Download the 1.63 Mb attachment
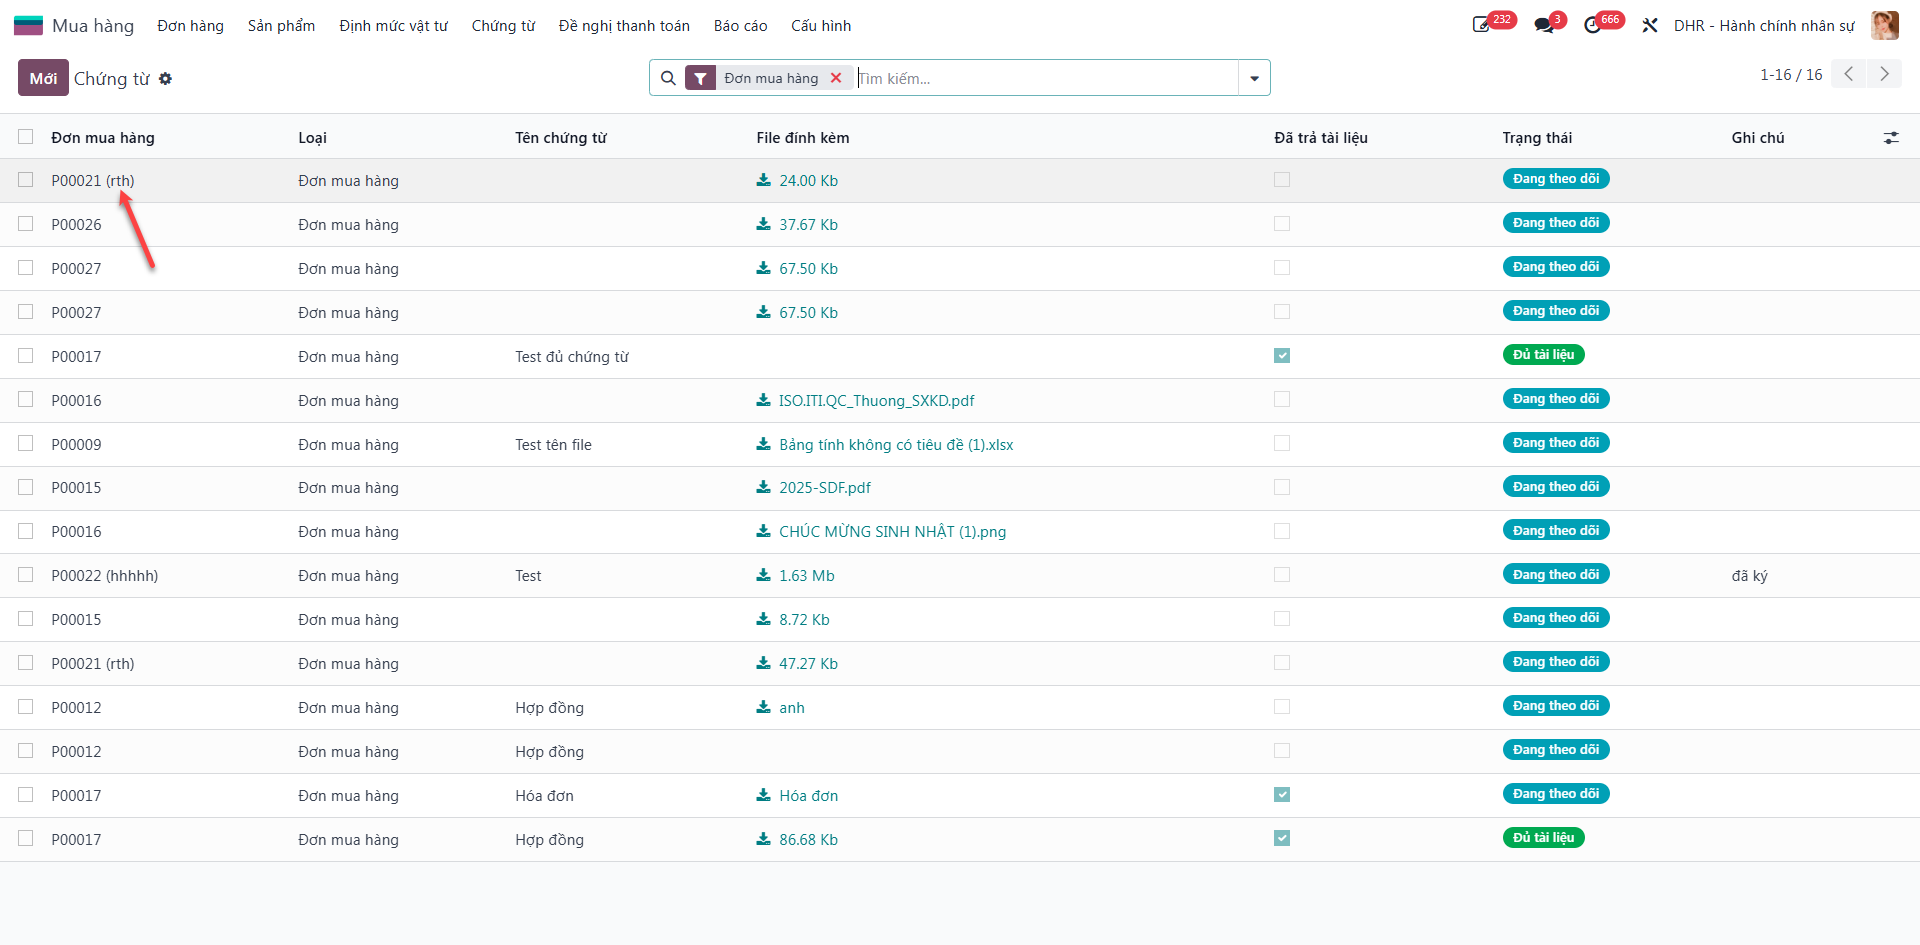The height and width of the screenshot is (945, 1920). pyautogui.click(x=795, y=576)
